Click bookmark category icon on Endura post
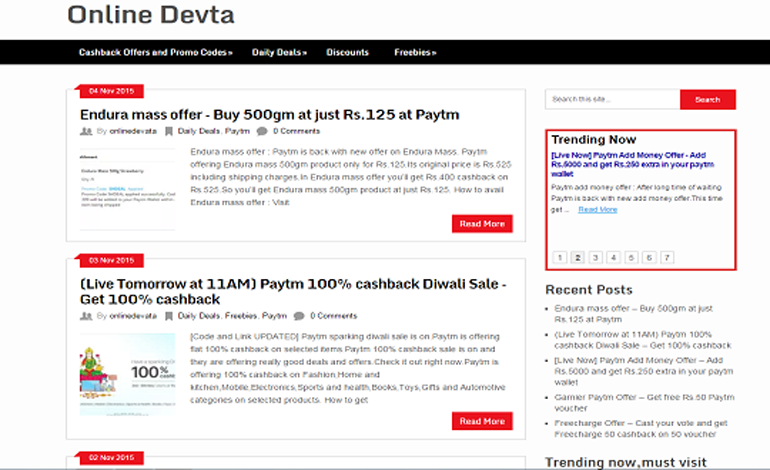The image size is (770, 470). pyautogui.click(x=168, y=131)
